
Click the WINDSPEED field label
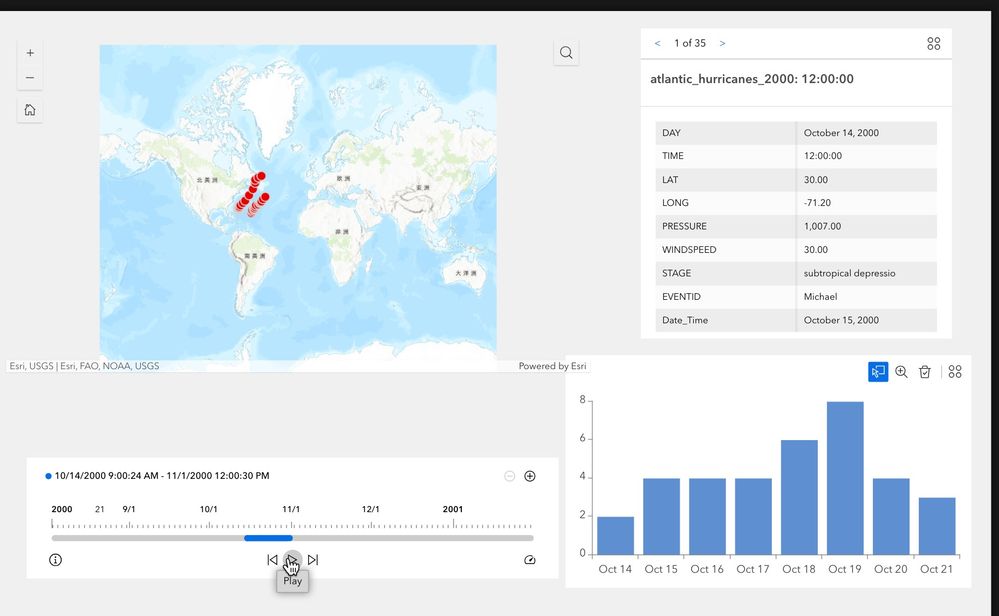(689, 250)
